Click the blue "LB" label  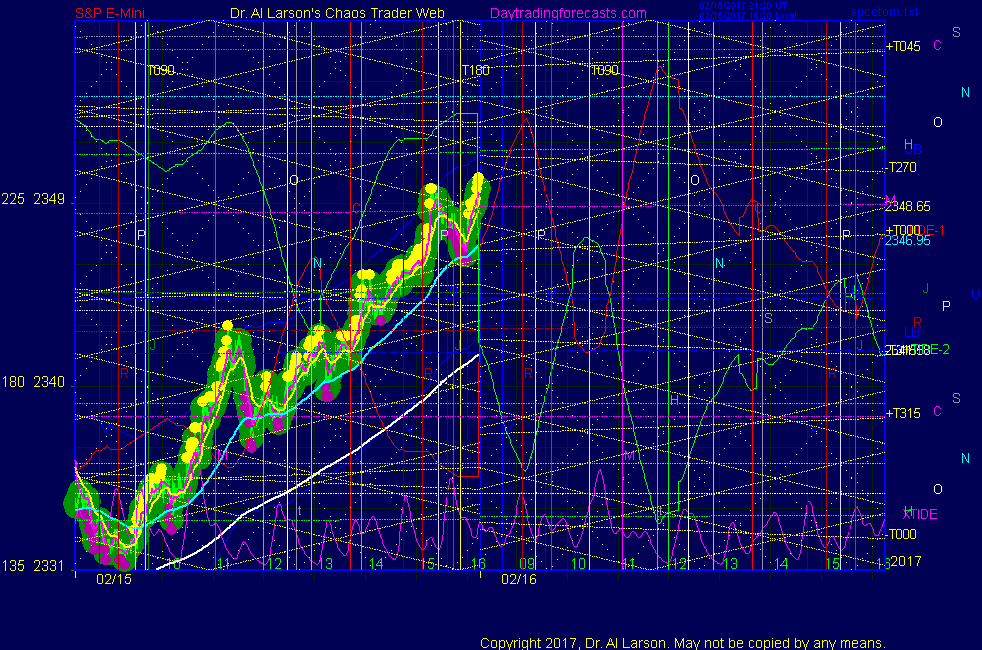click(x=912, y=333)
